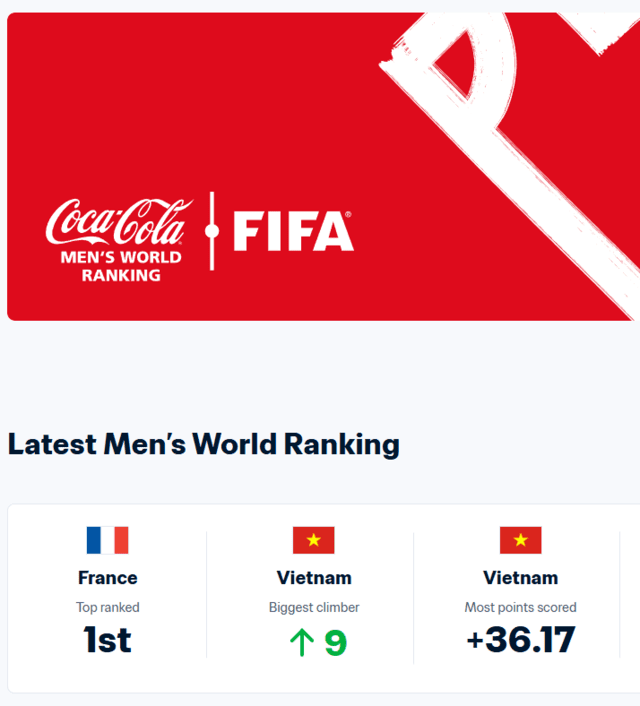This screenshot has height=706, width=640.
Task: Click the Vietnam flag above Most points scored
Action: 520,540
